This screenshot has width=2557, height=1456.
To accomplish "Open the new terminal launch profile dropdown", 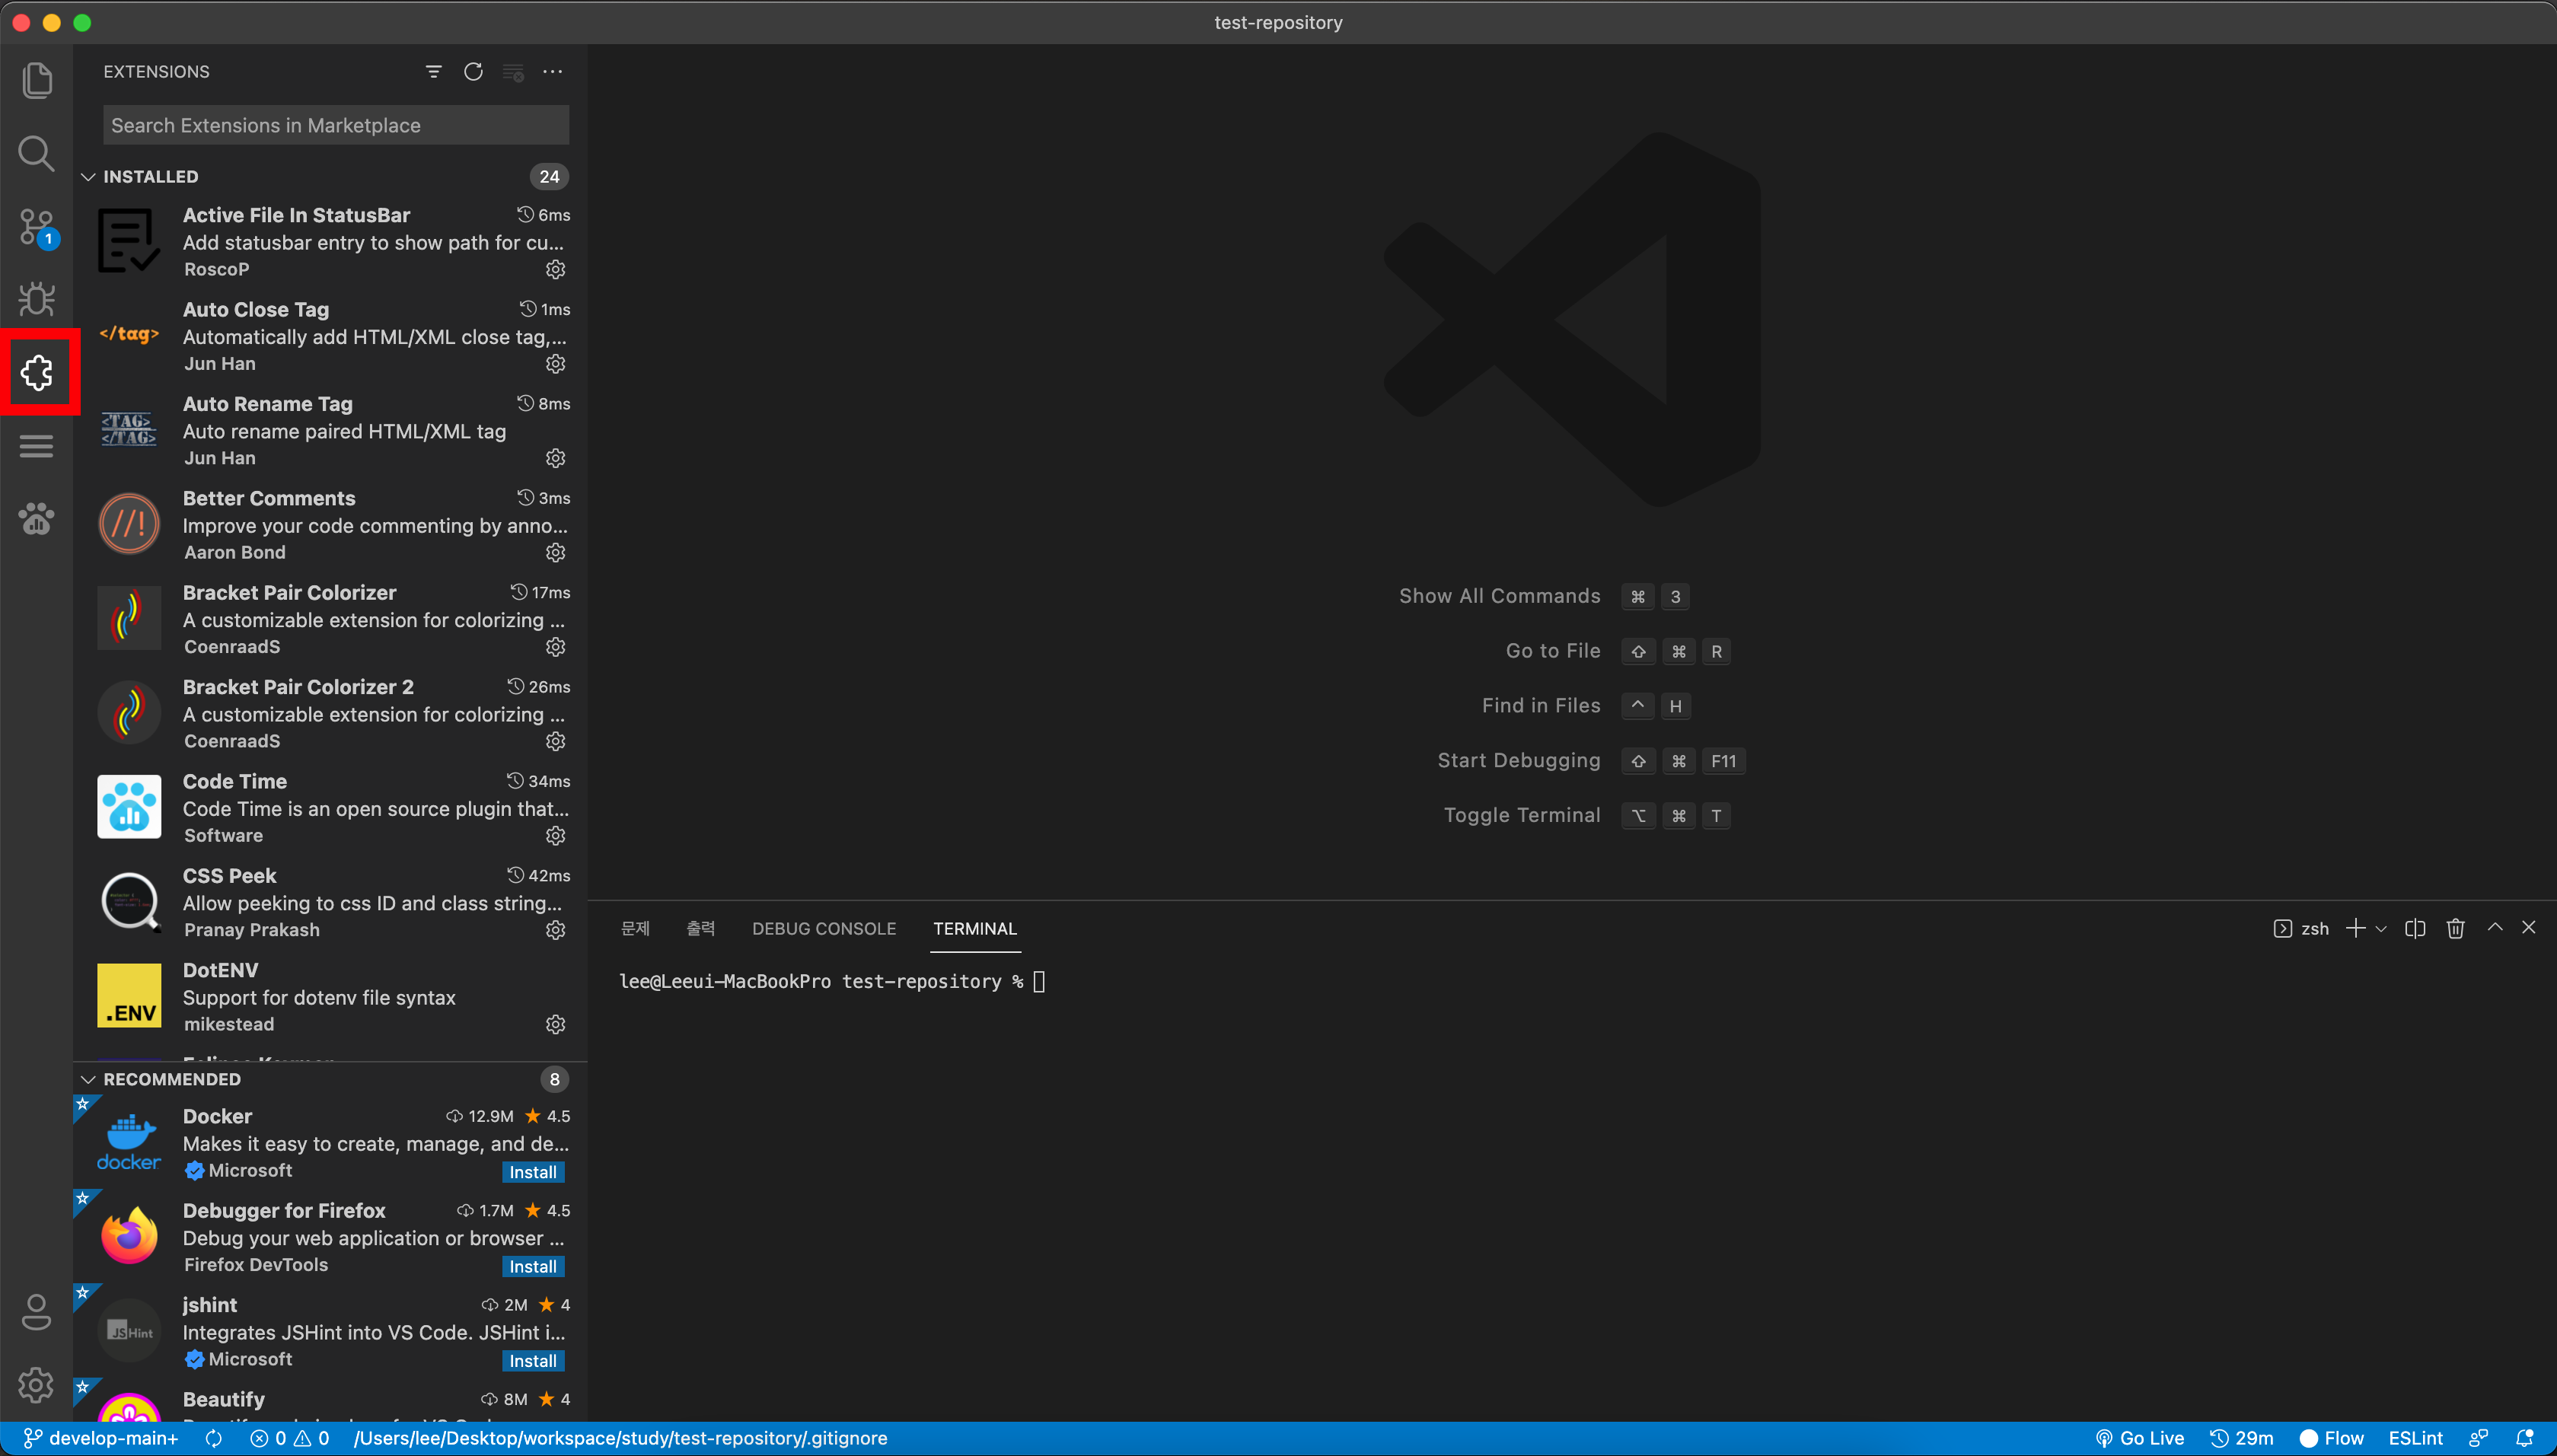I will (2381, 929).
